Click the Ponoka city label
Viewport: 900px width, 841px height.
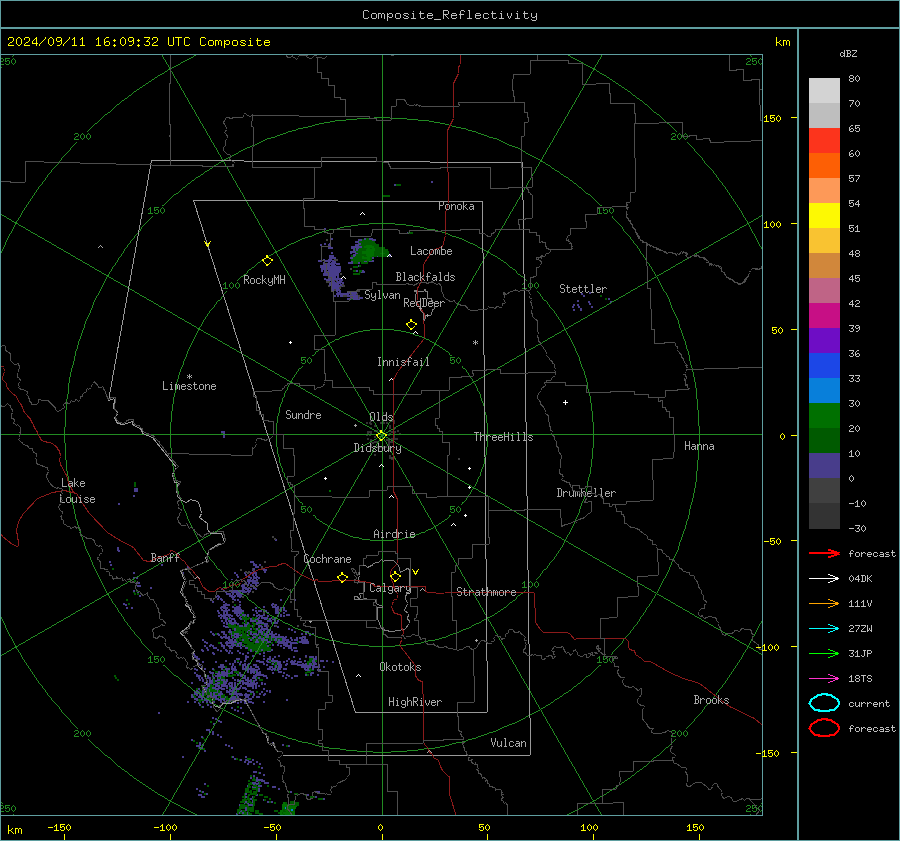pos(456,206)
